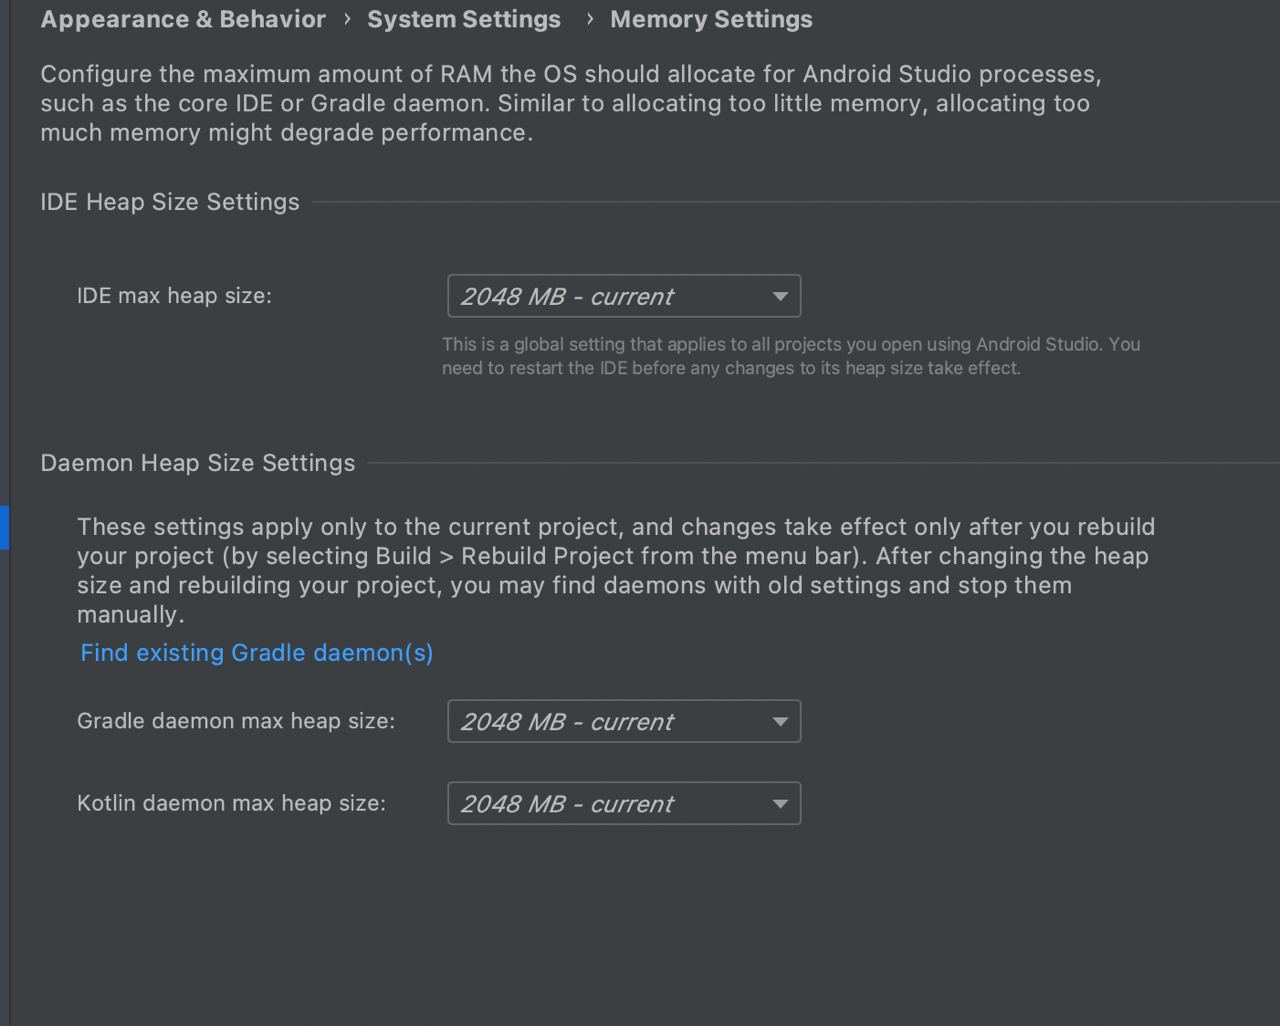Select the Memory Settings breadcrumb

point(711,19)
